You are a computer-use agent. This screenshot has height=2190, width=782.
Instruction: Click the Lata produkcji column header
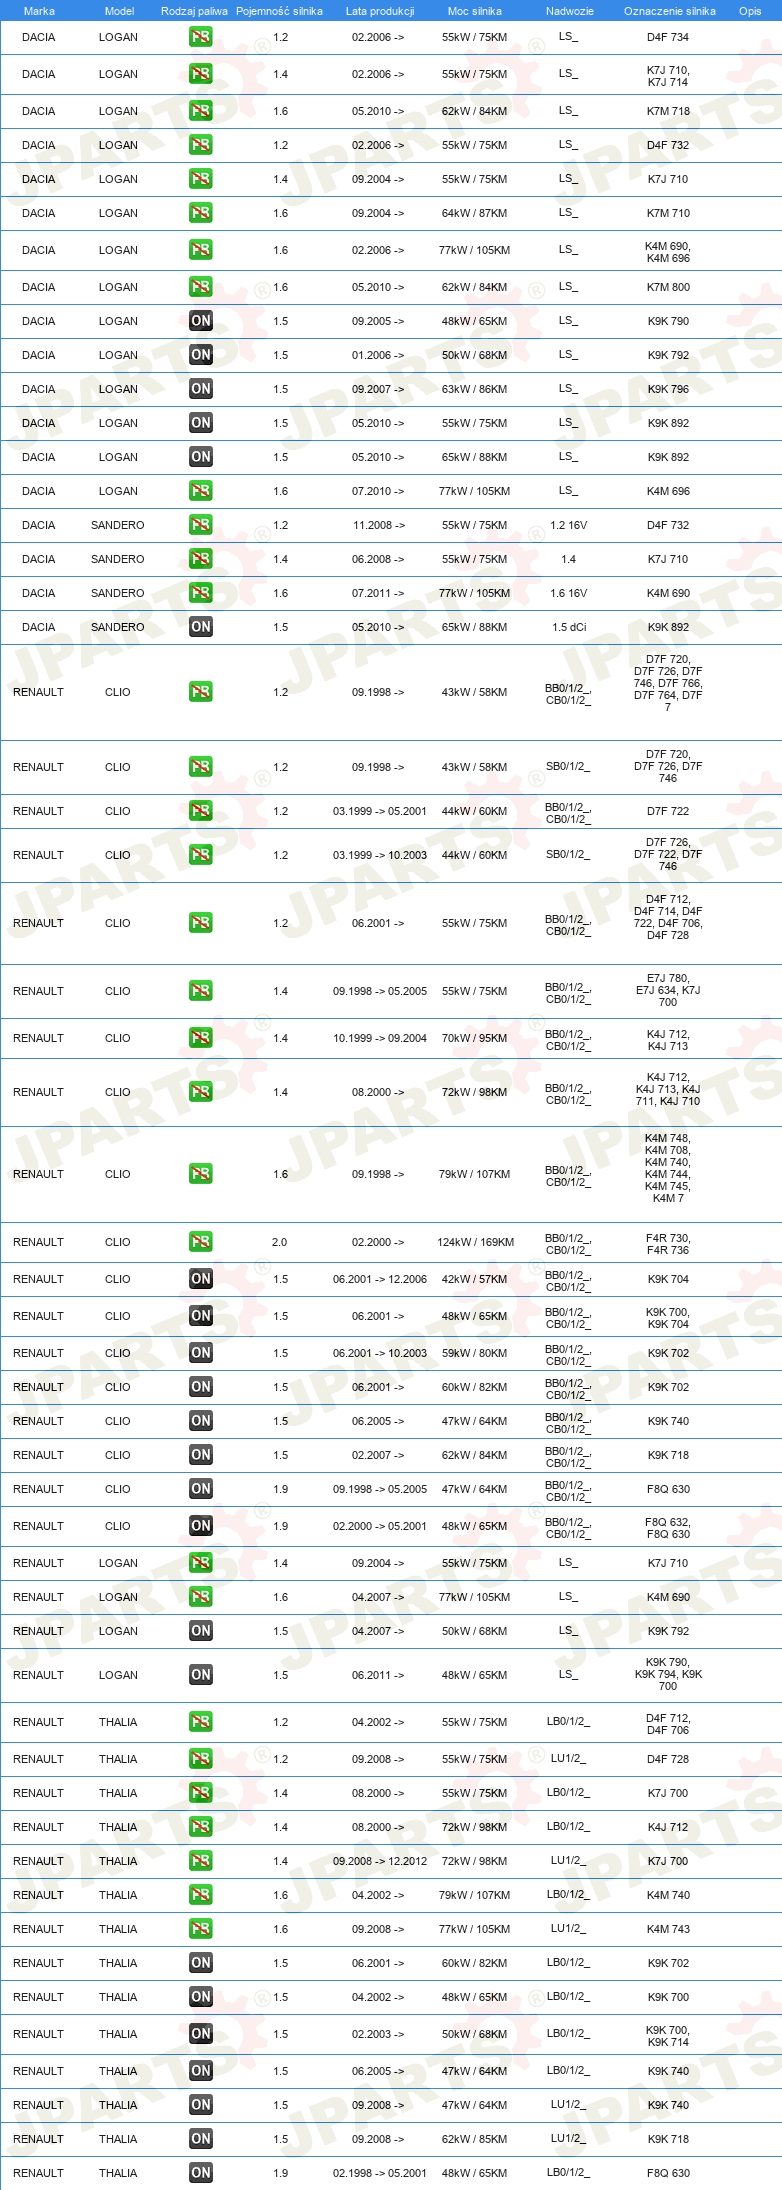(380, 11)
